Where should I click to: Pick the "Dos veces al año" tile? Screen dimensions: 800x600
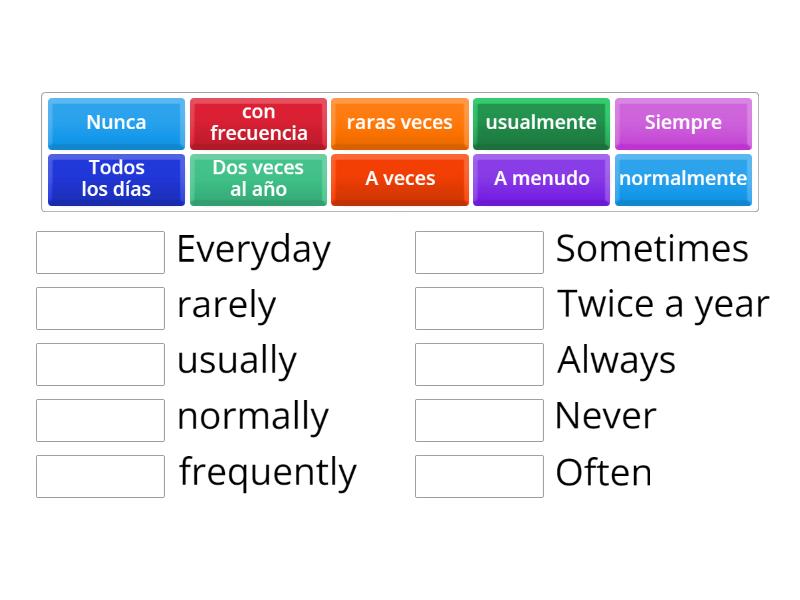[258, 179]
